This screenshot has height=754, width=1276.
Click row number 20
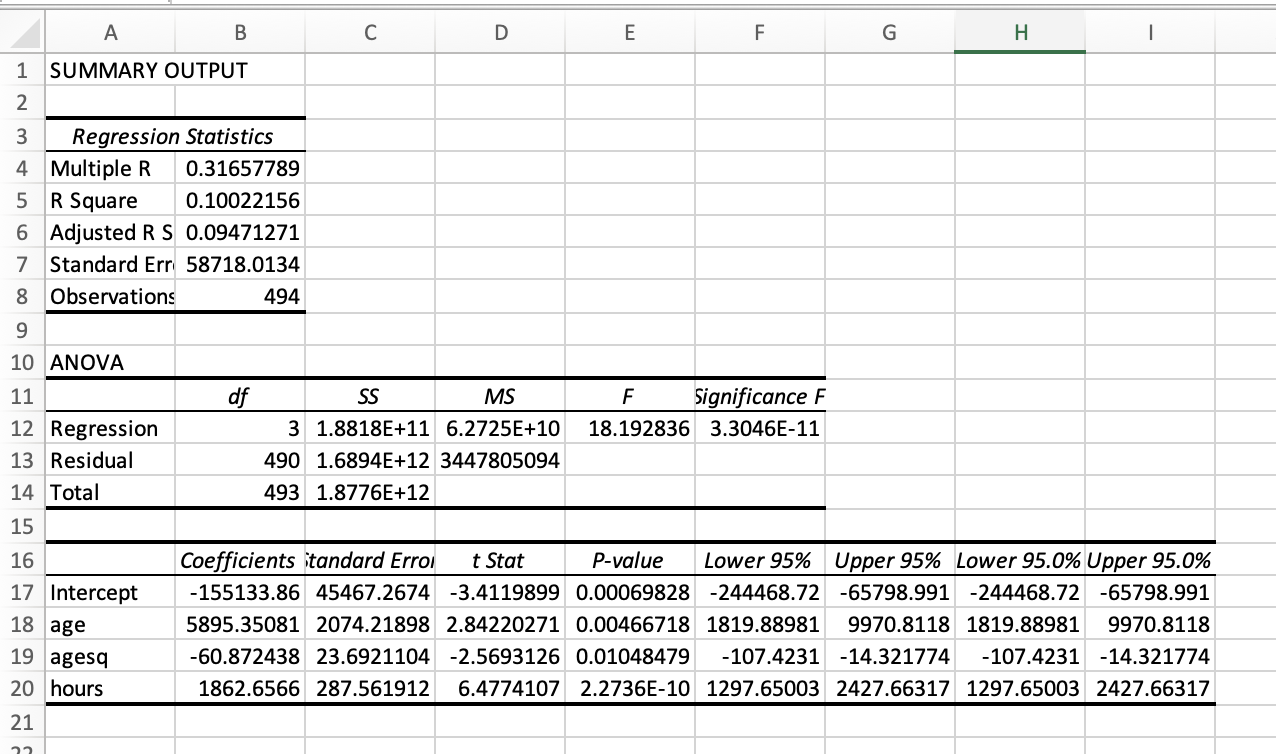(x=22, y=688)
